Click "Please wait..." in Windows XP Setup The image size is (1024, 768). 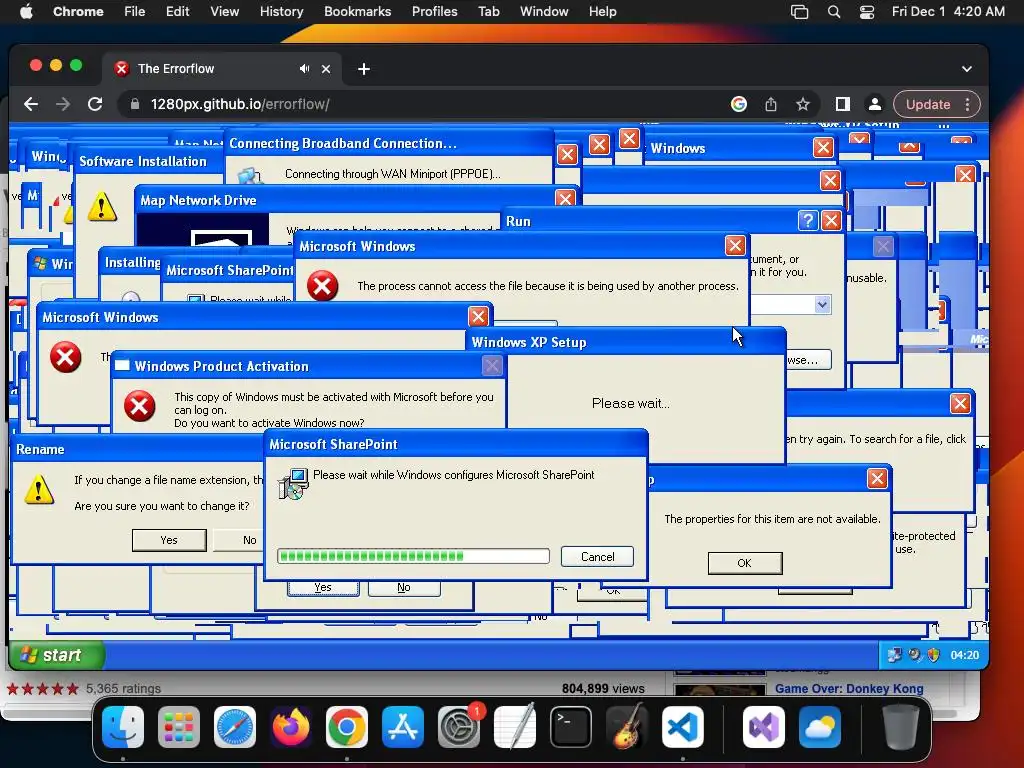(x=631, y=404)
